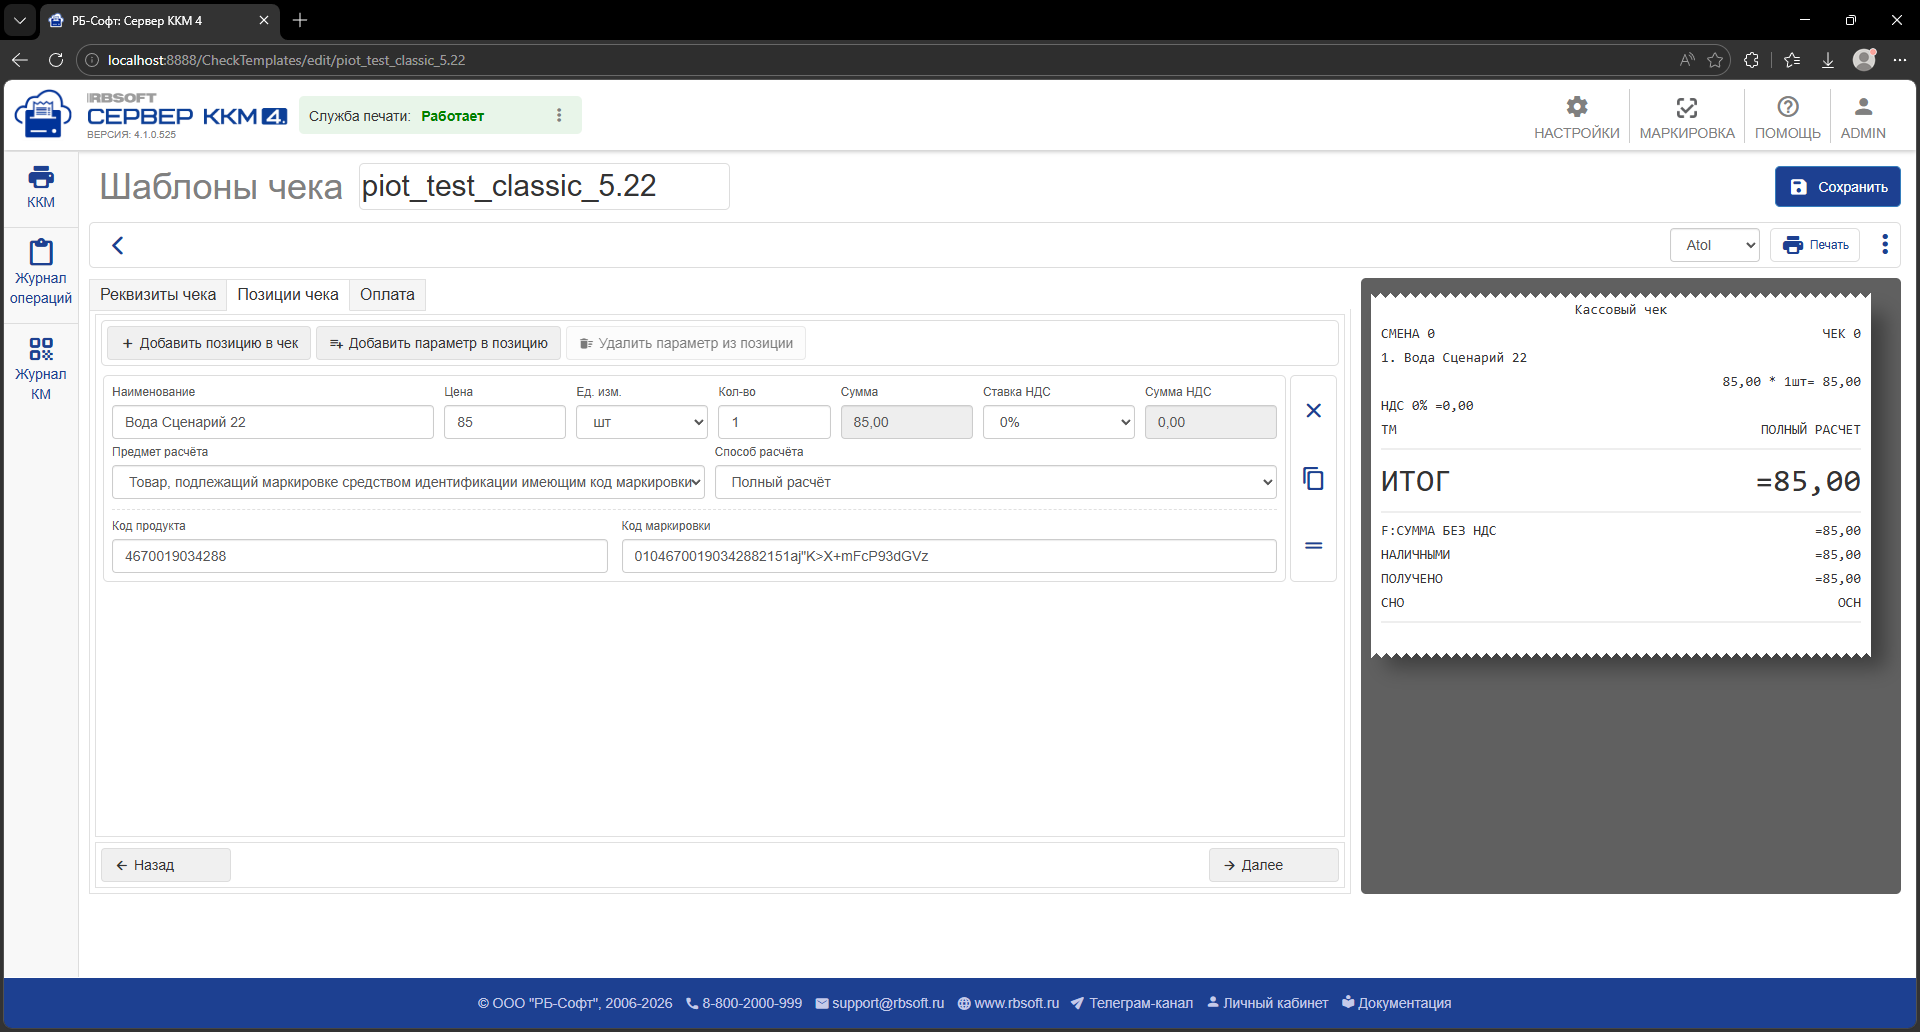Expand the Ед. изм. unit dropdown
1920x1032 pixels.
point(642,422)
